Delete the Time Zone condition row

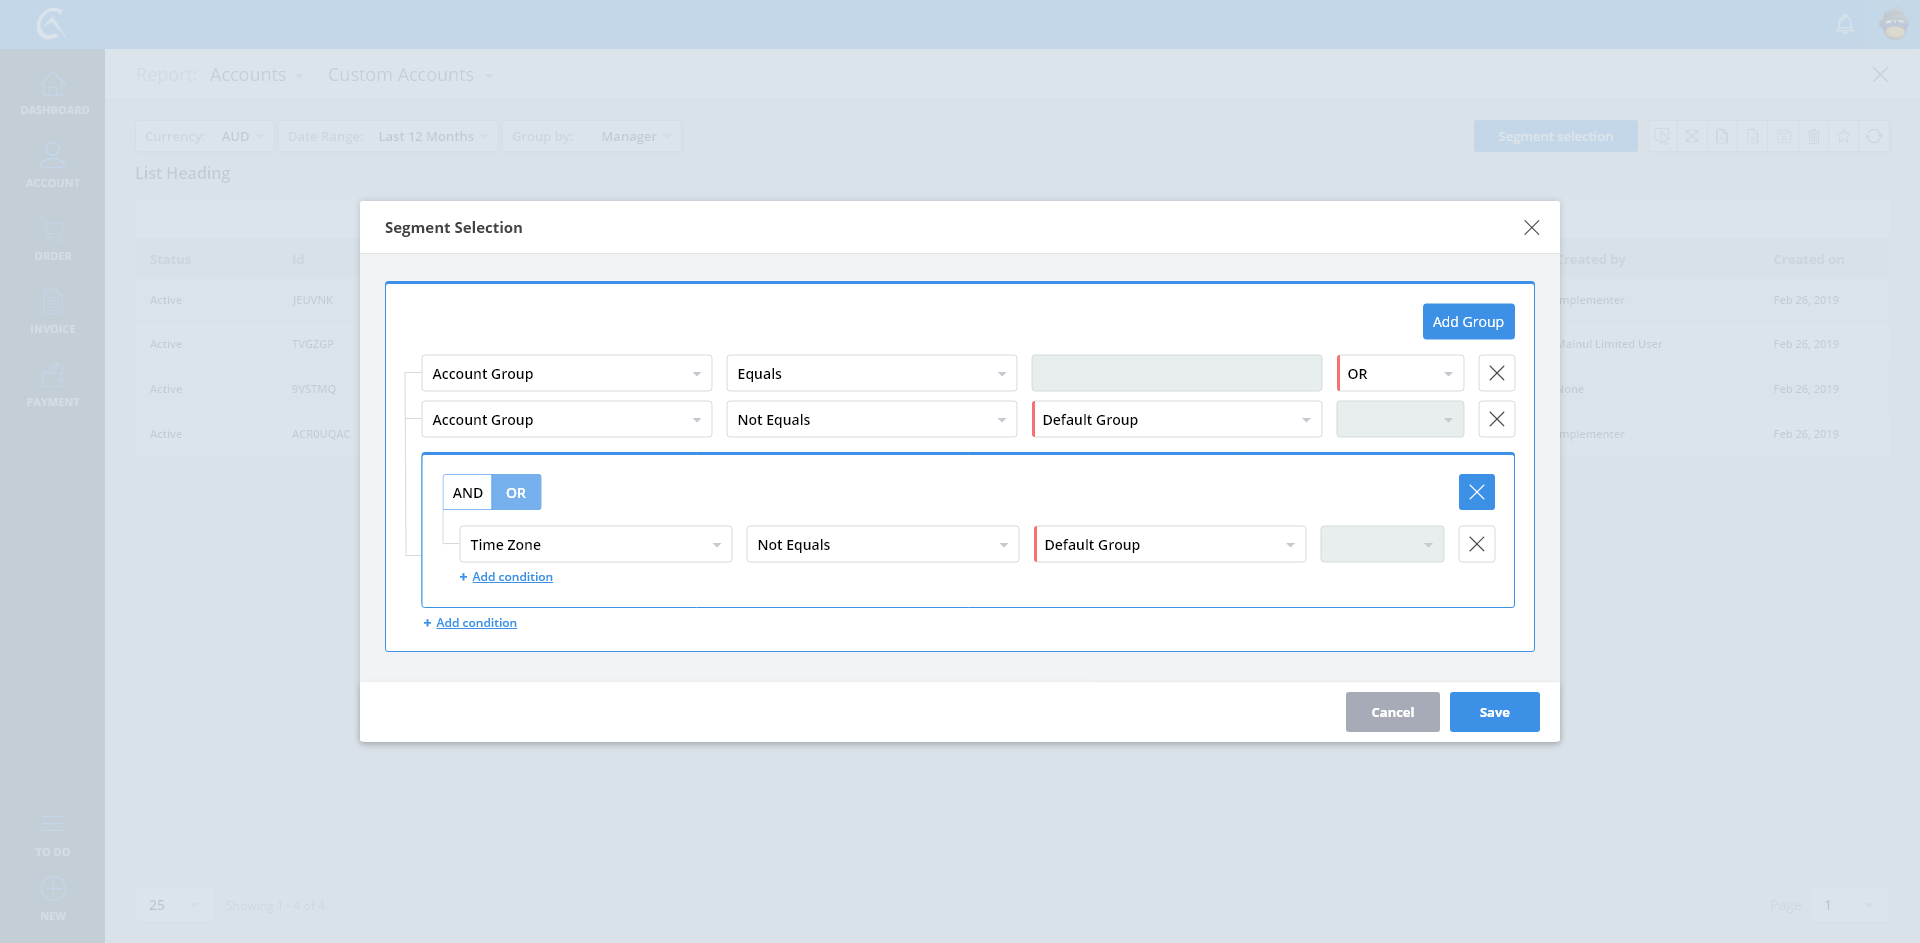(1476, 544)
